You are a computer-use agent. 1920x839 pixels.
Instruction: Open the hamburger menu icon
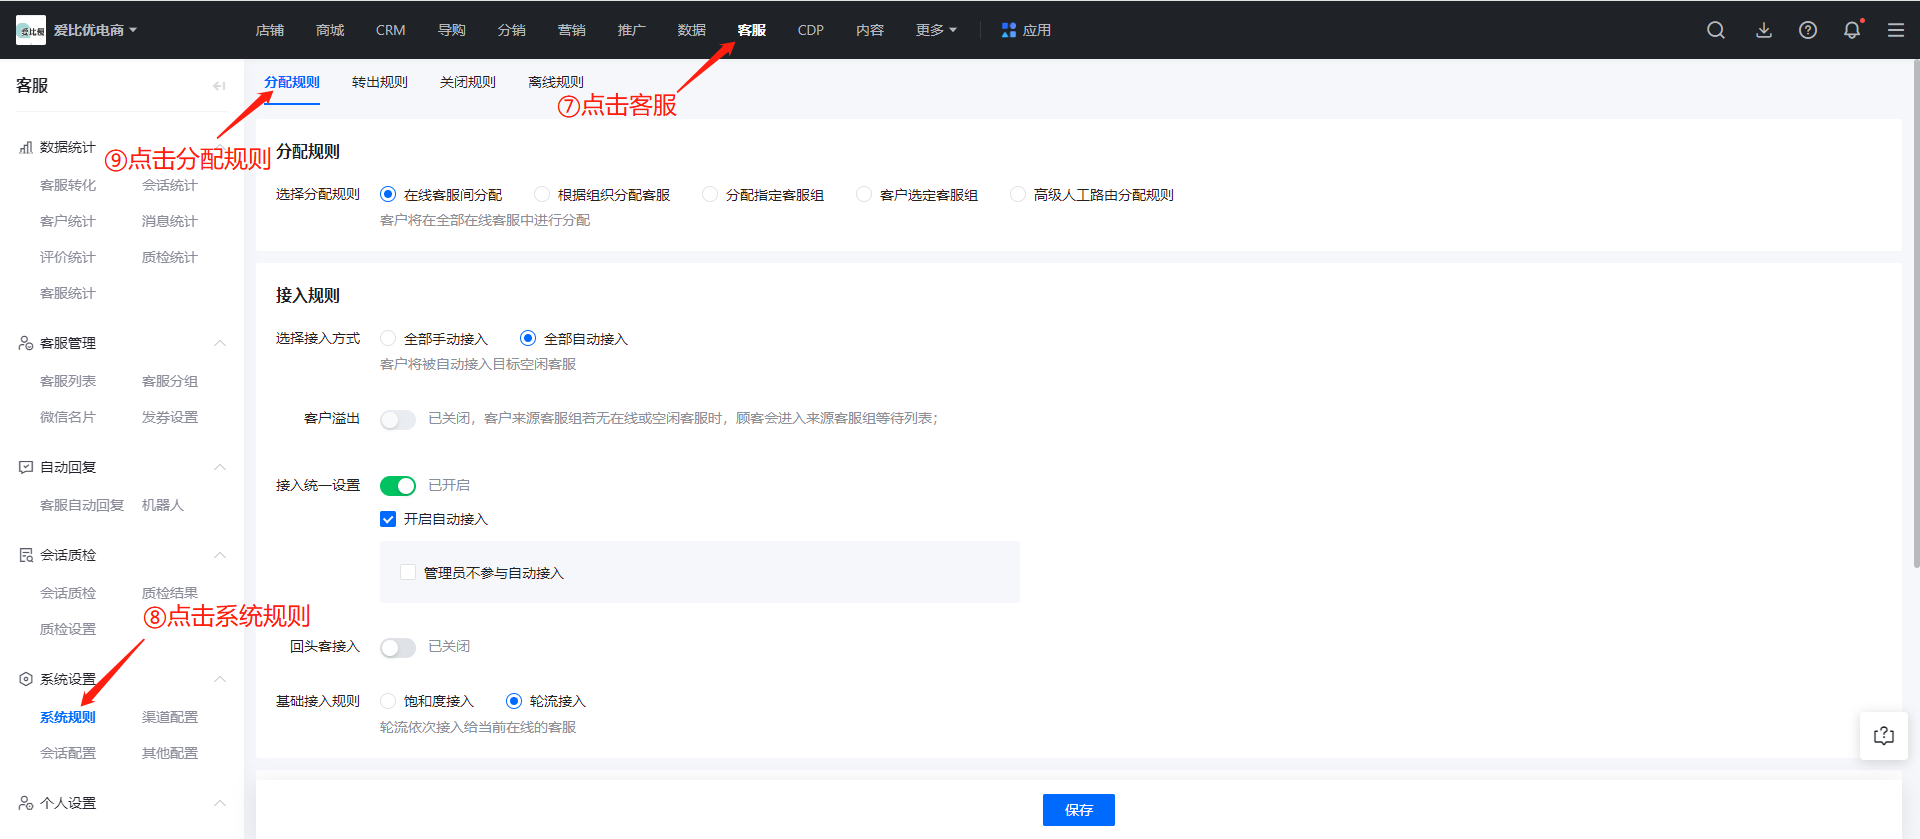click(1896, 30)
